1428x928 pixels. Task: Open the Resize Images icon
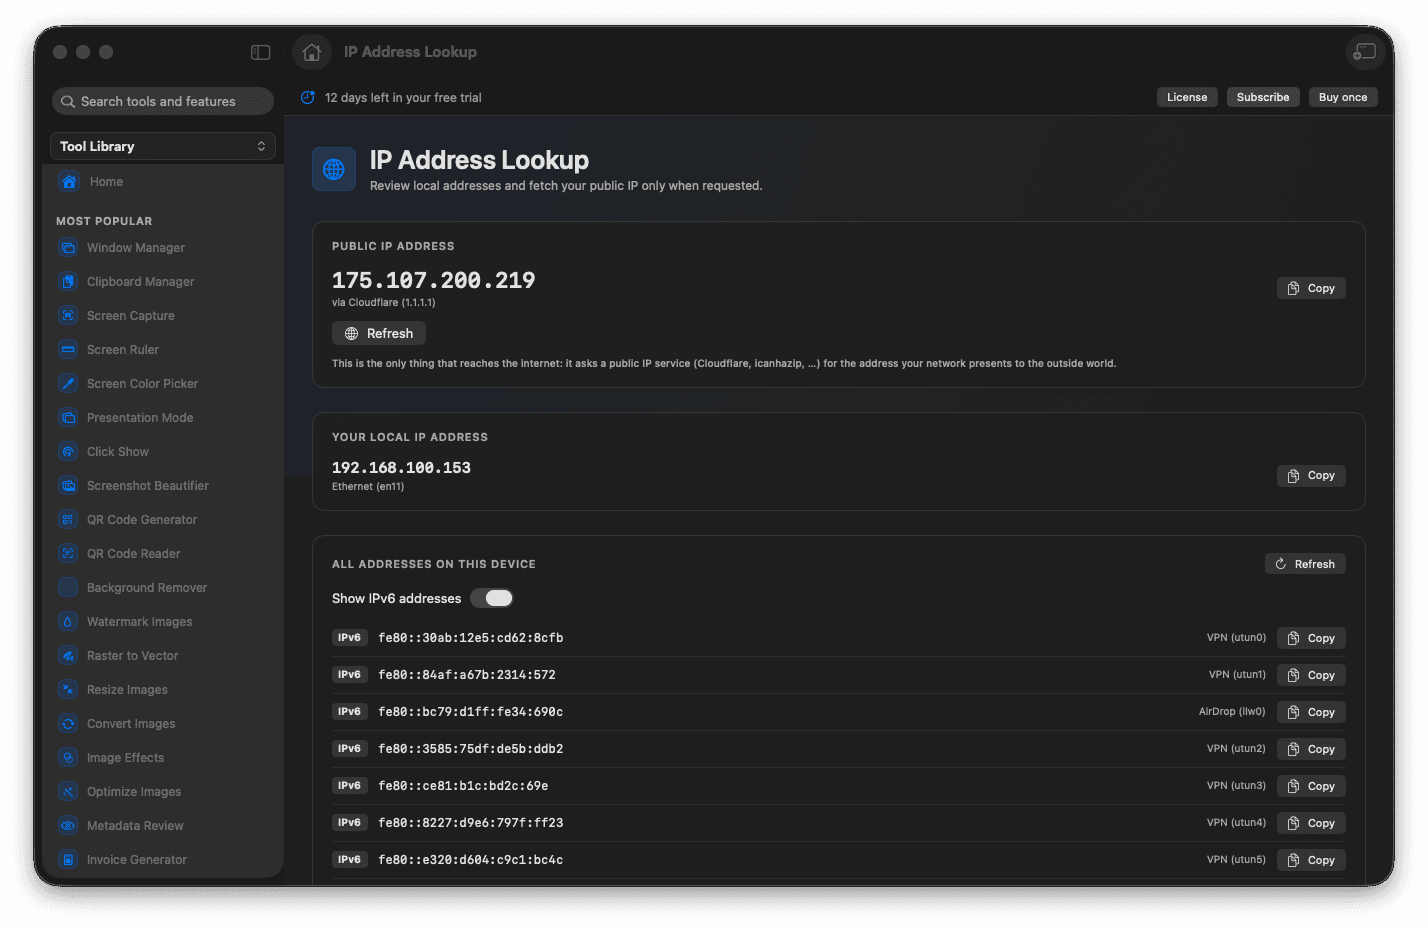tap(68, 690)
